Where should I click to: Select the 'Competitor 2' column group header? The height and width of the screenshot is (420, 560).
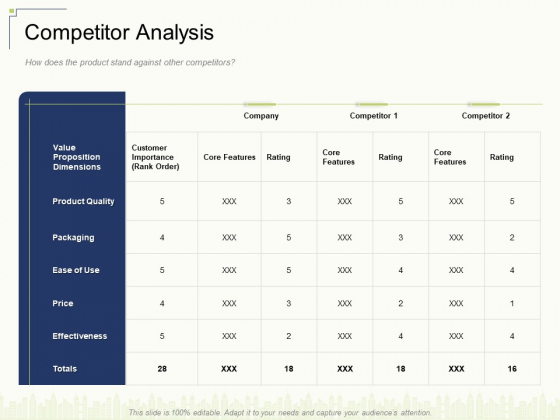point(486,116)
